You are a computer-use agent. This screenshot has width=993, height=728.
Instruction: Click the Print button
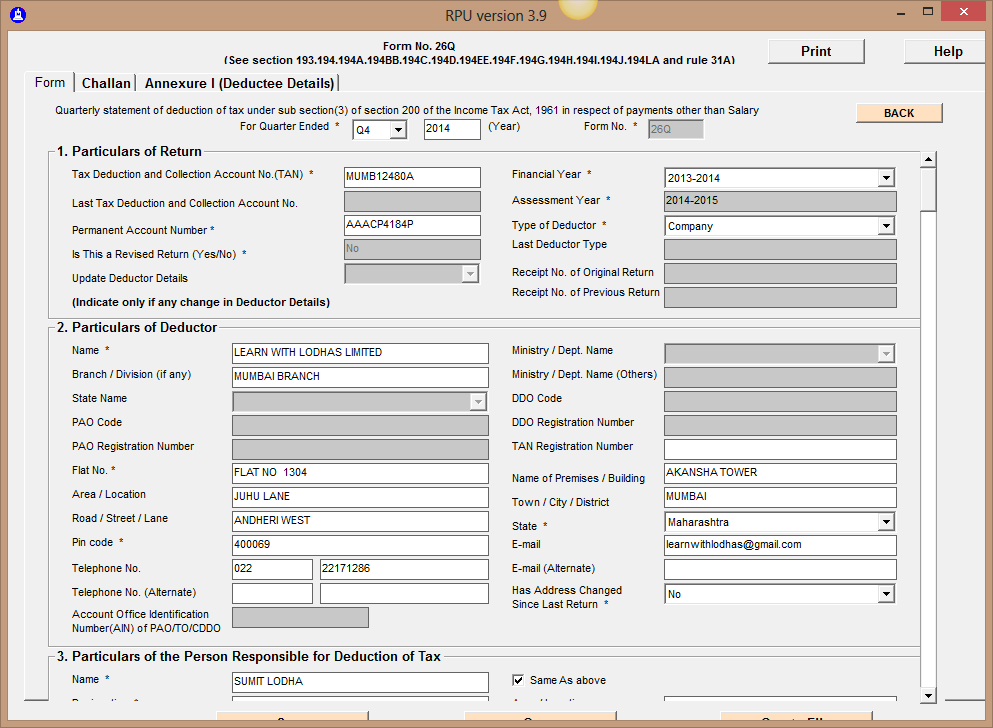tap(816, 51)
